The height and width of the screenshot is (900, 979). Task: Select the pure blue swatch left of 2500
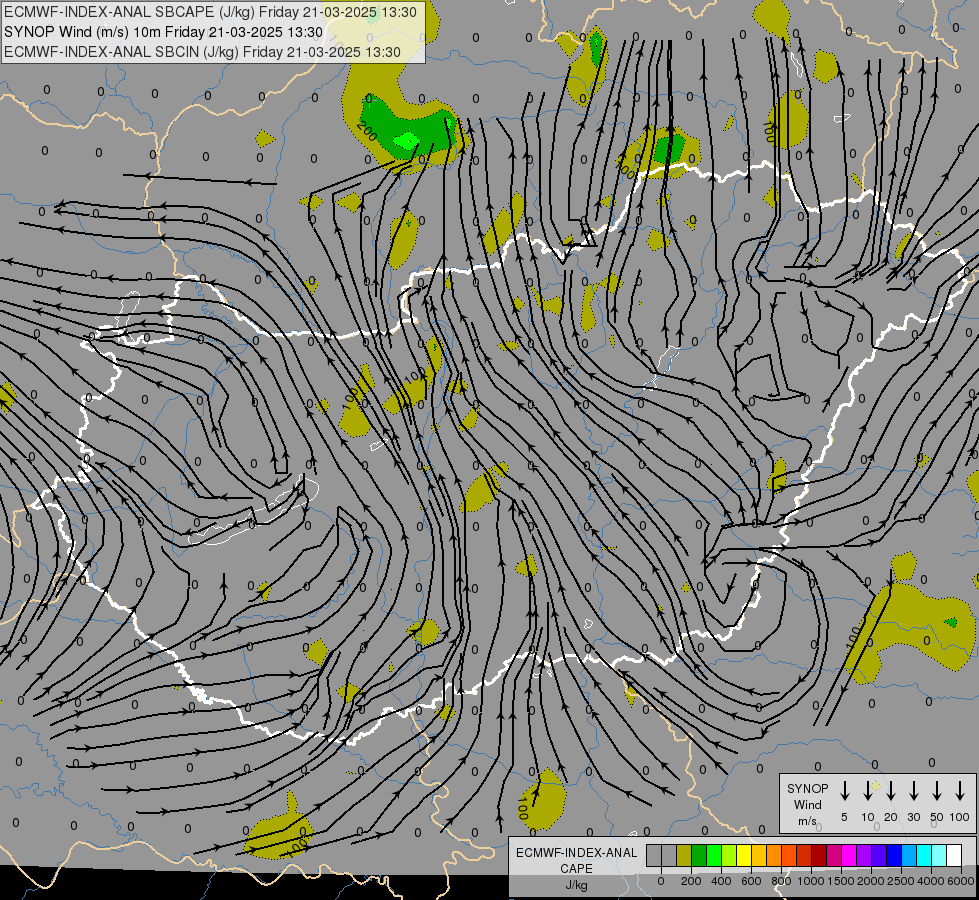tap(894, 855)
